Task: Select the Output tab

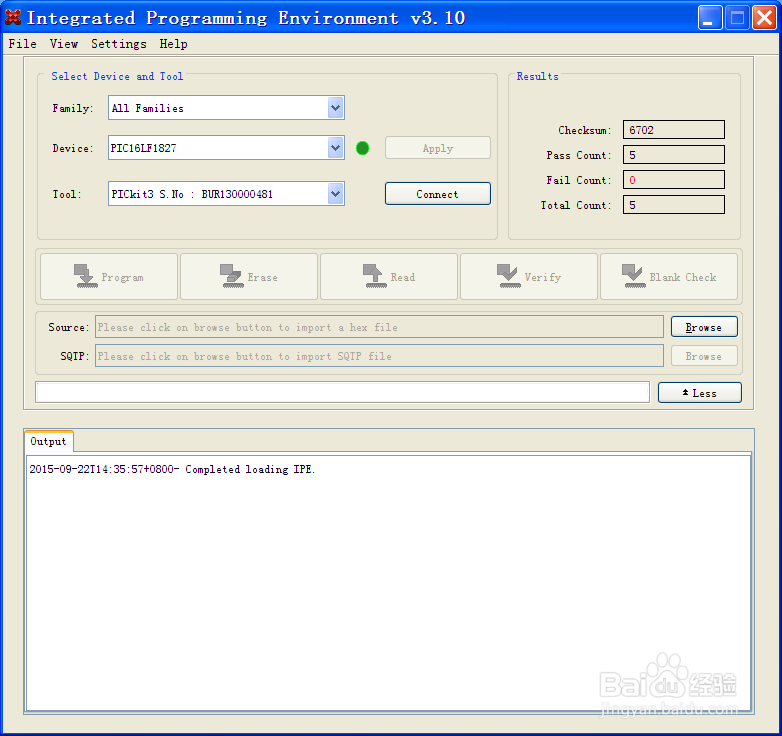Action: coord(48,441)
